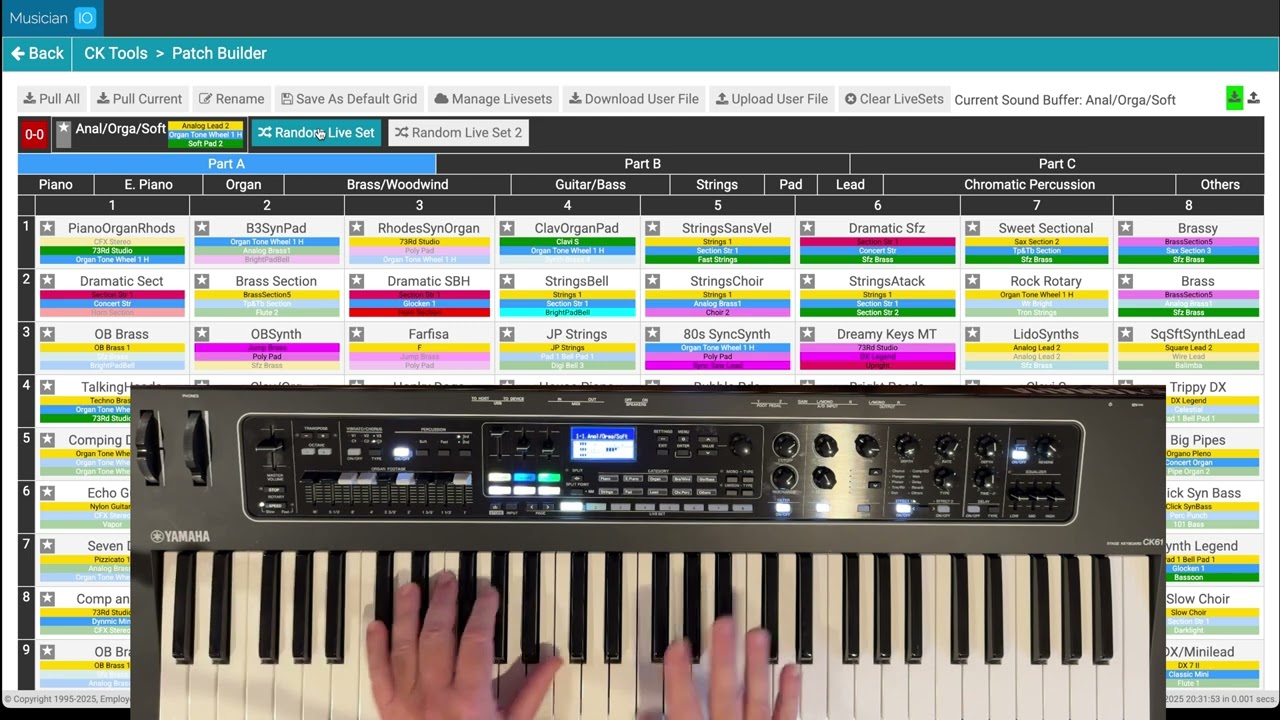Screen dimensions: 1280x720
Task: Click the Musician IO logo
Action: [51, 17]
